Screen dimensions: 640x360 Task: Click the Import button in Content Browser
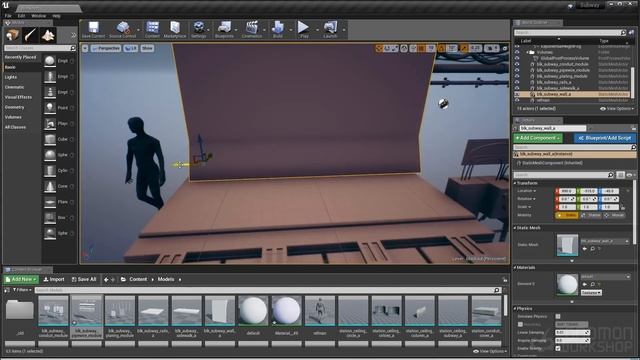pyautogui.click(x=54, y=279)
